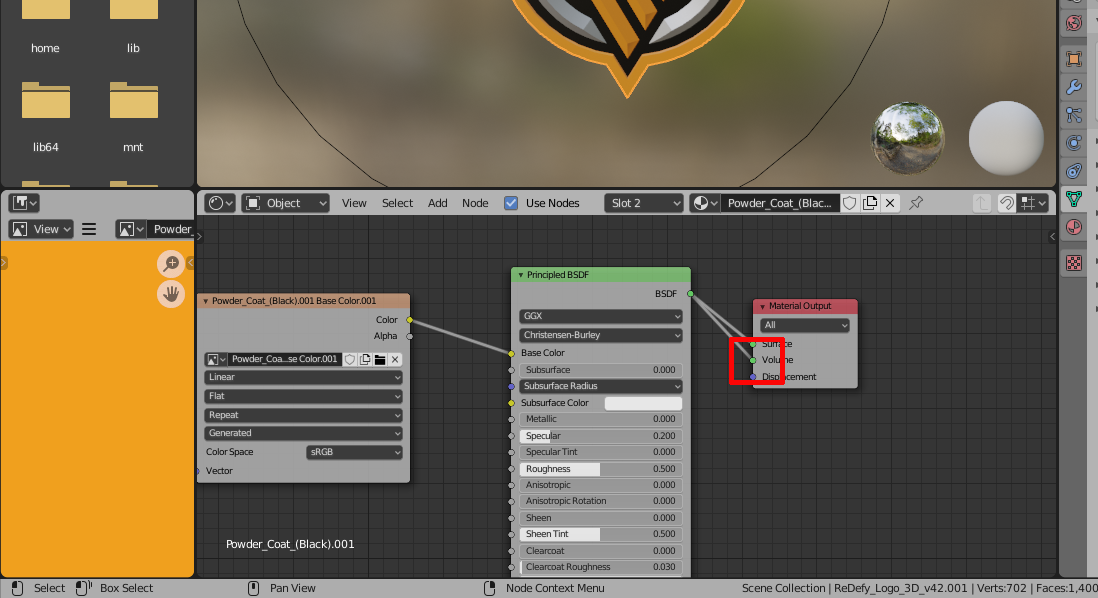This screenshot has height=598, width=1098.
Task: Open the Select menu in node editor
Action: (x=397, y=203)
